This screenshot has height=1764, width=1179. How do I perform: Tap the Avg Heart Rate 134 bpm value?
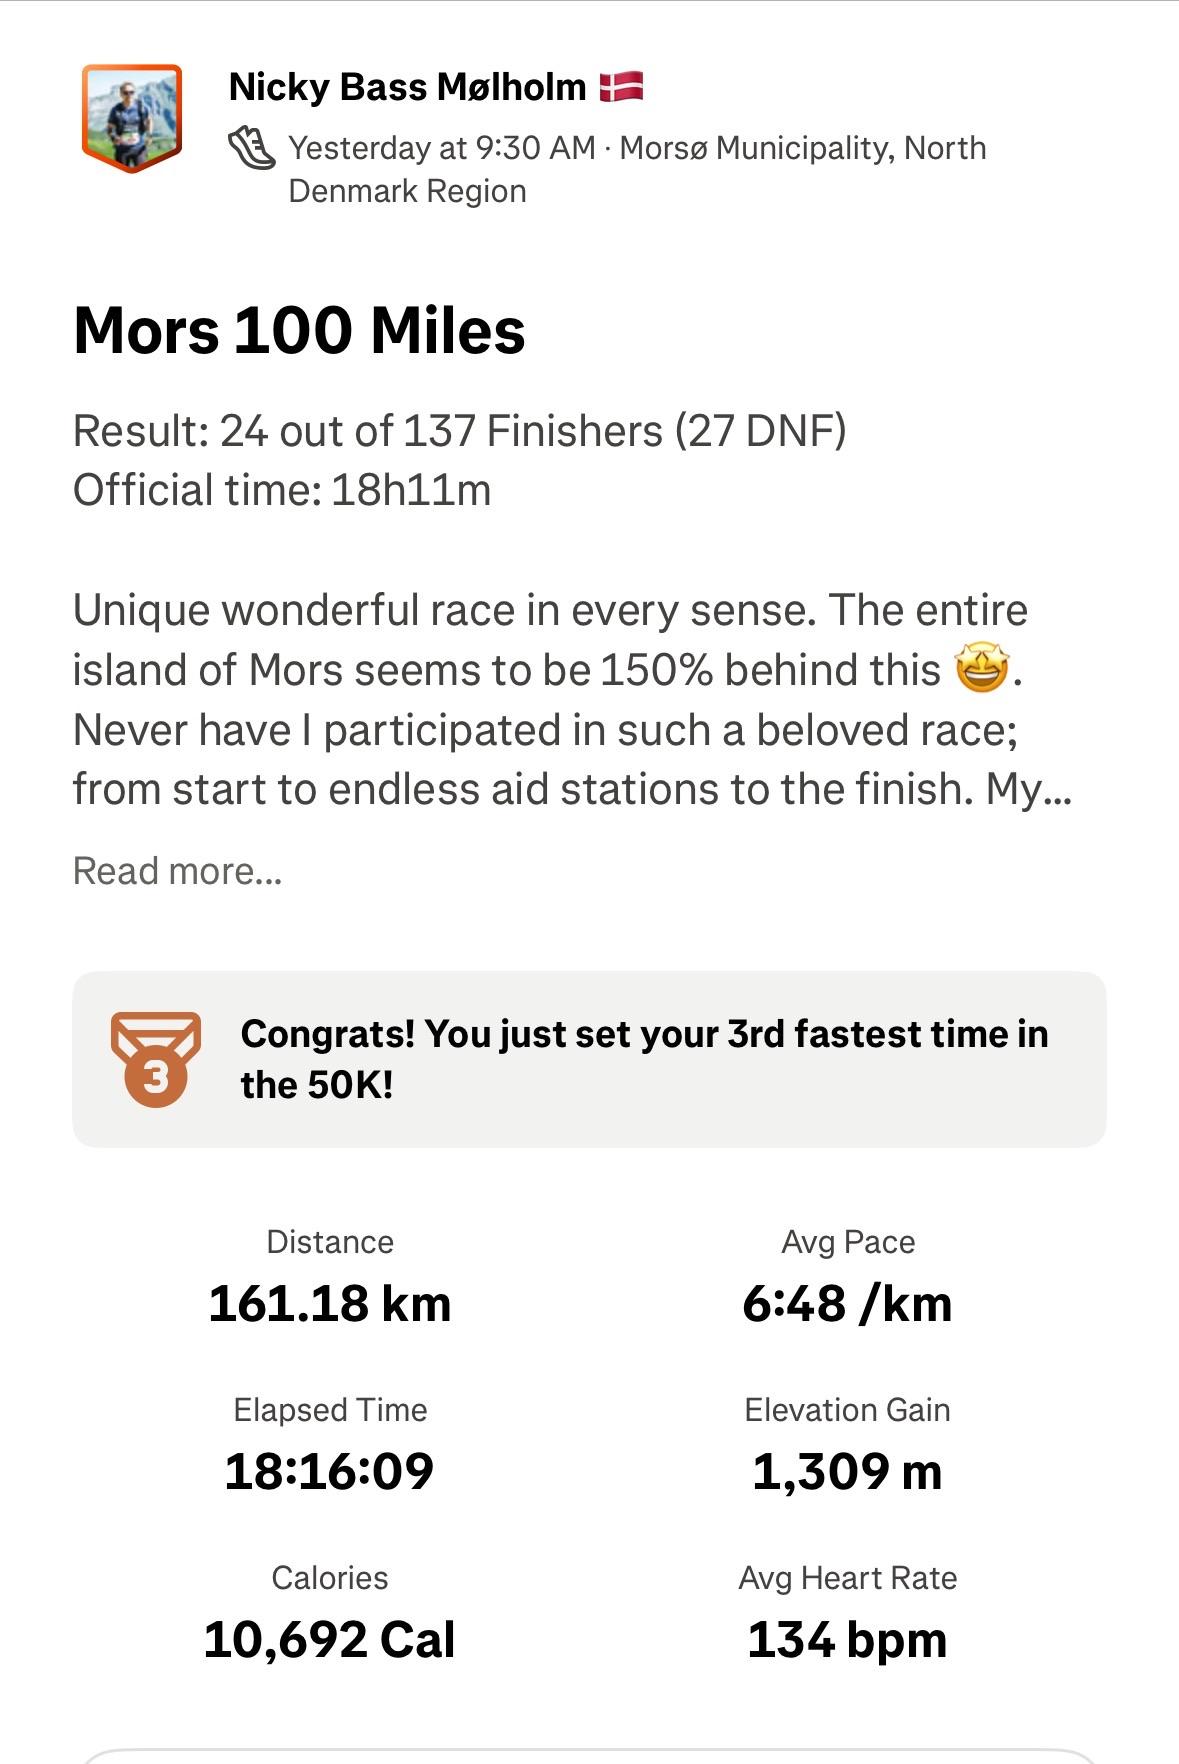click(848, 1640)
